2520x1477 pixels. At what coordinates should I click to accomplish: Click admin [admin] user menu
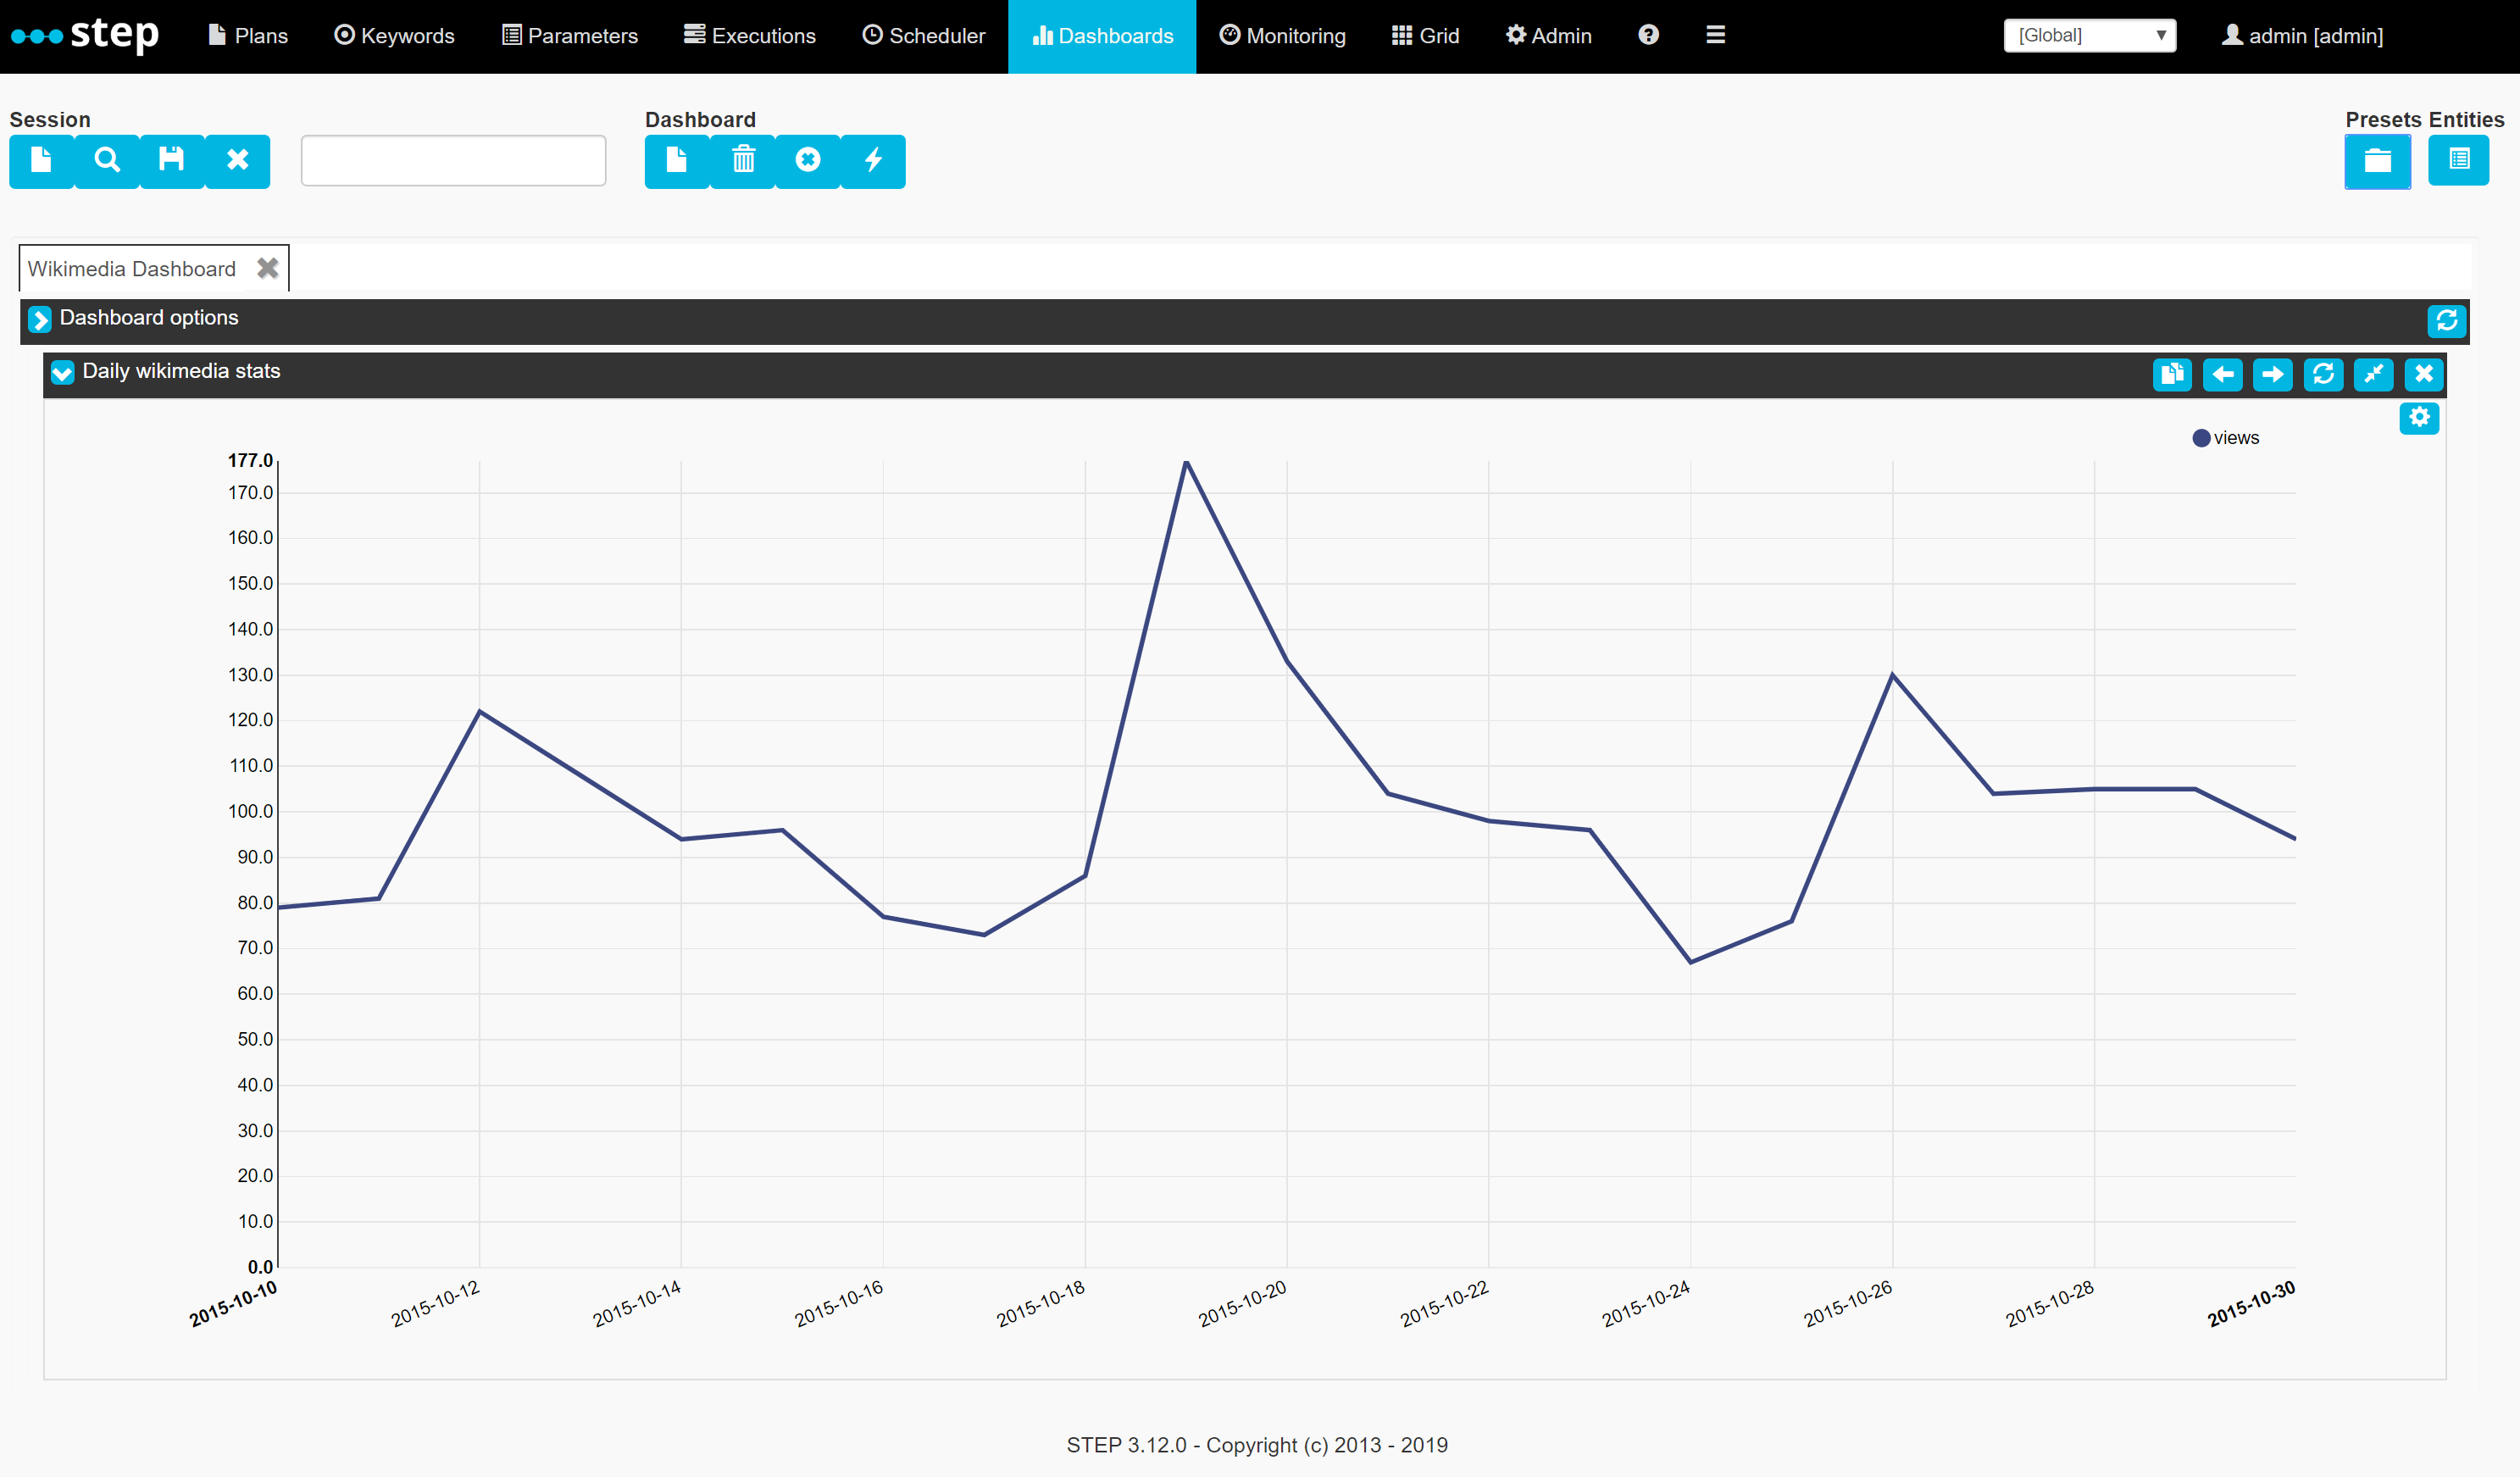[2302, 36]
